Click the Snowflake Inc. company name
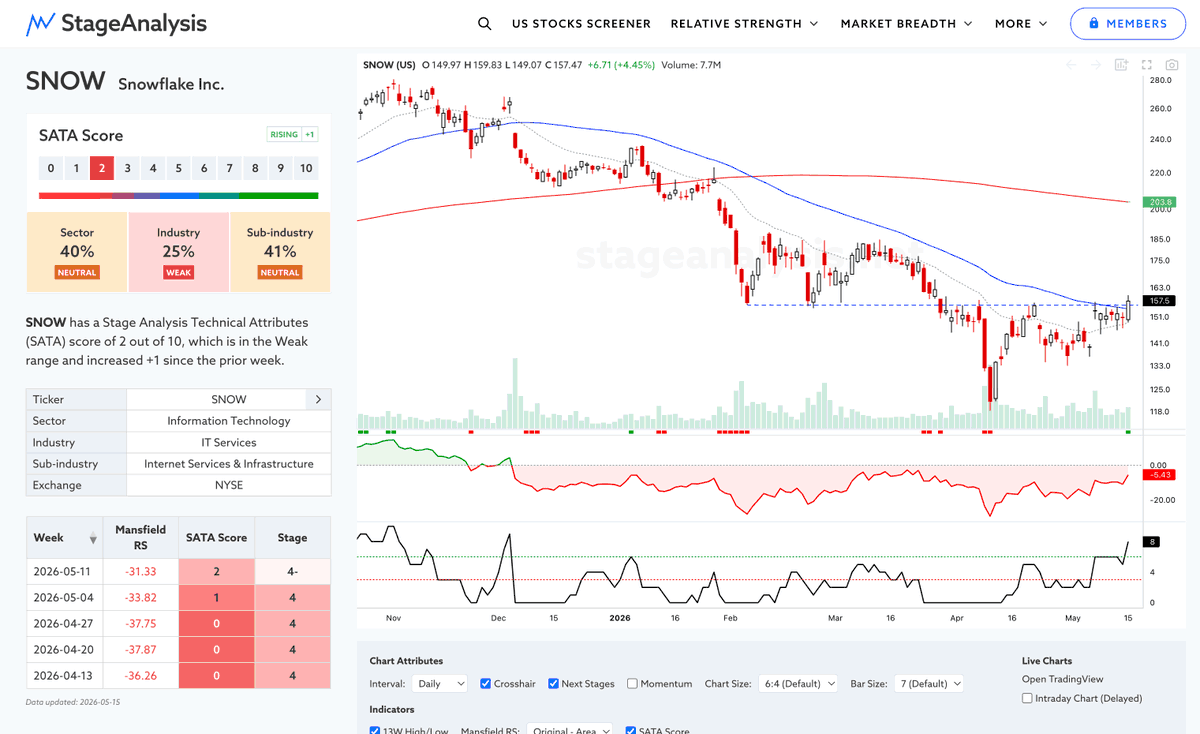The image size is (1200, 734). pos(171,84)
